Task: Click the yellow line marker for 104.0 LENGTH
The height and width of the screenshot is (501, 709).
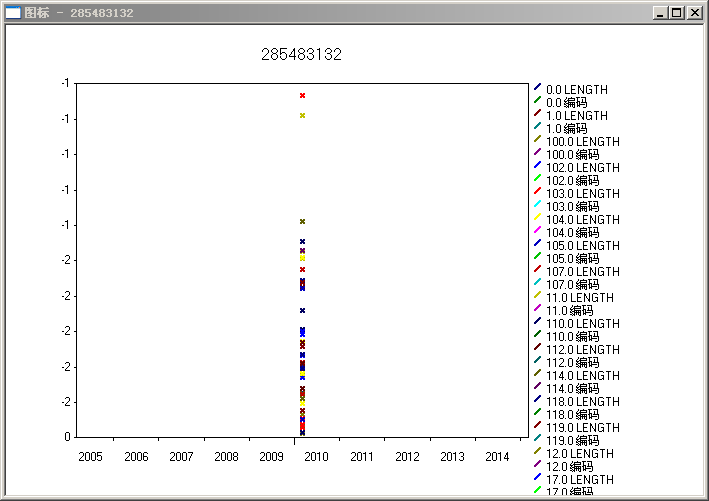Action: [x=537, y=217]
